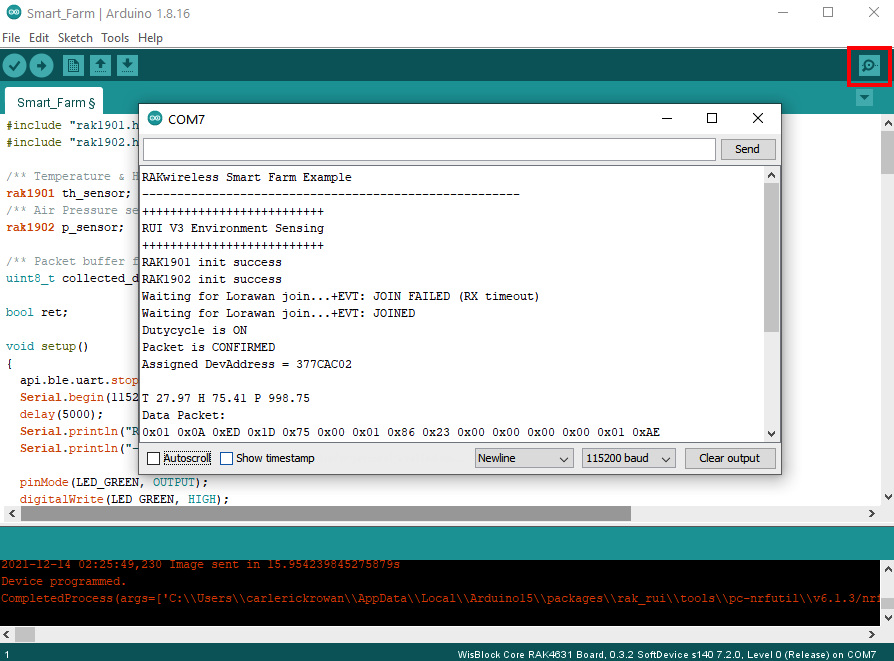The height and width of the screenshot is (661, 894).
Task: Close the Arduino main window
Action: (x=873, y=13)
